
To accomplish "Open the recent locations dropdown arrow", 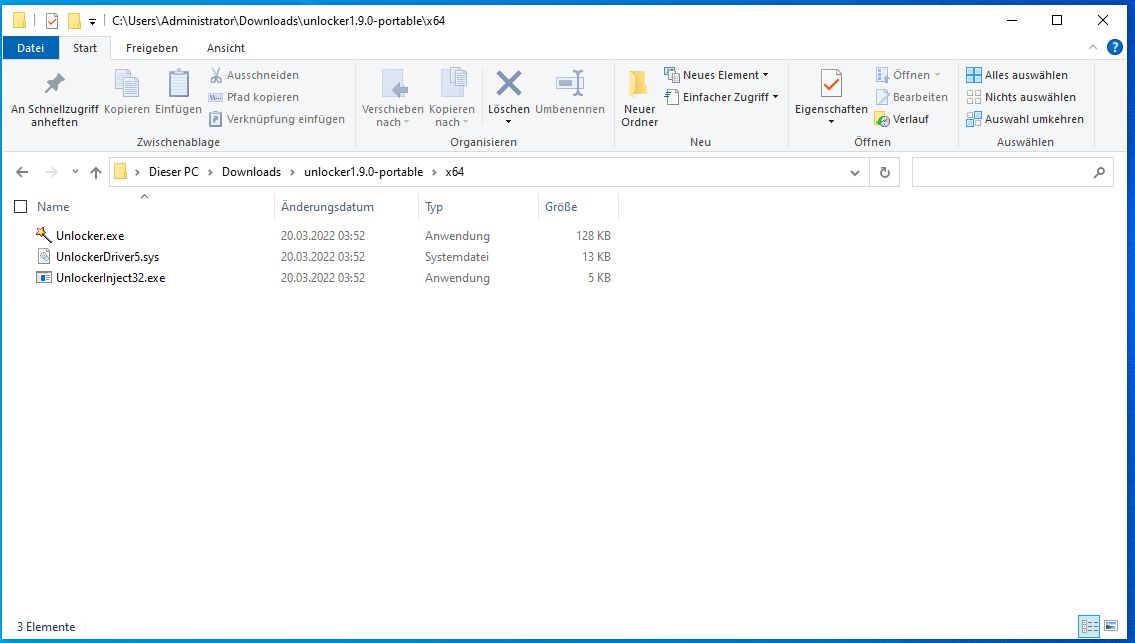I will [x=75, y=172].
